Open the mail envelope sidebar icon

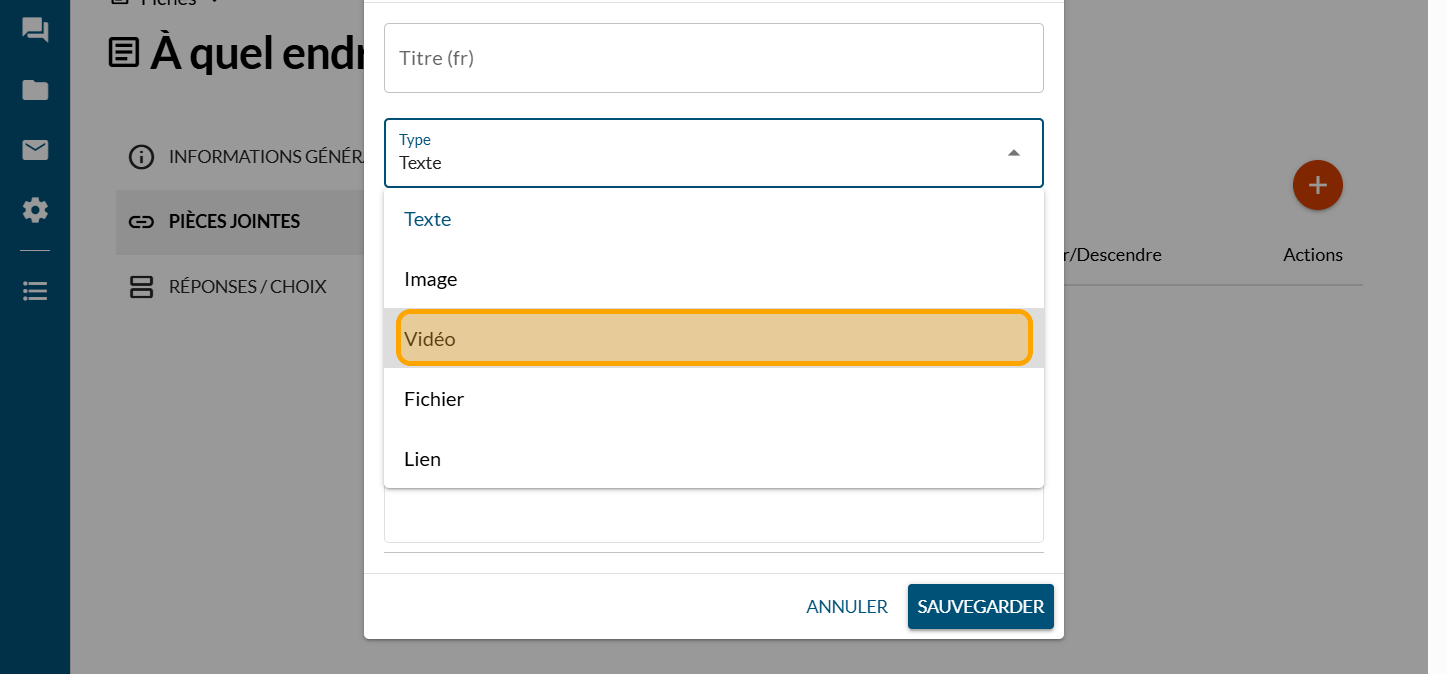click(x=35, y=150)
